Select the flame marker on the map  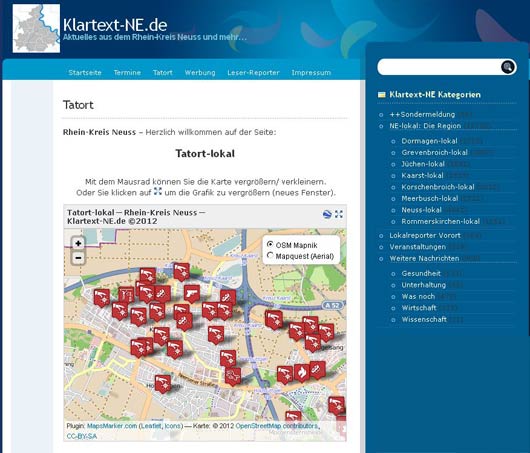[x=302, y=372]
